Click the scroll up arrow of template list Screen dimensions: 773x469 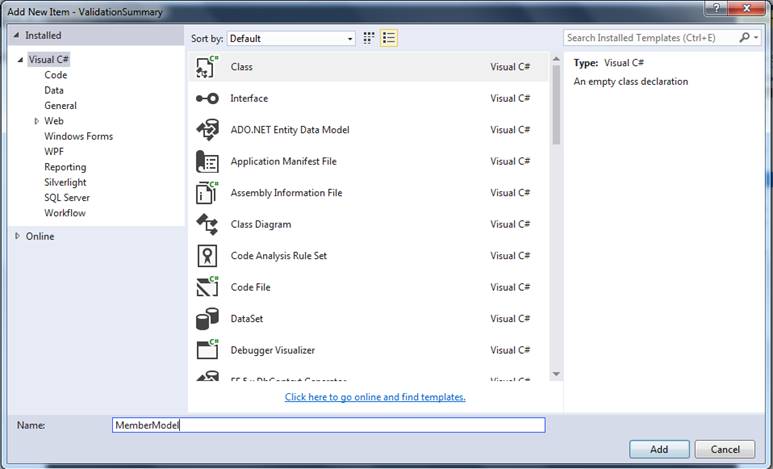[556, 59]
